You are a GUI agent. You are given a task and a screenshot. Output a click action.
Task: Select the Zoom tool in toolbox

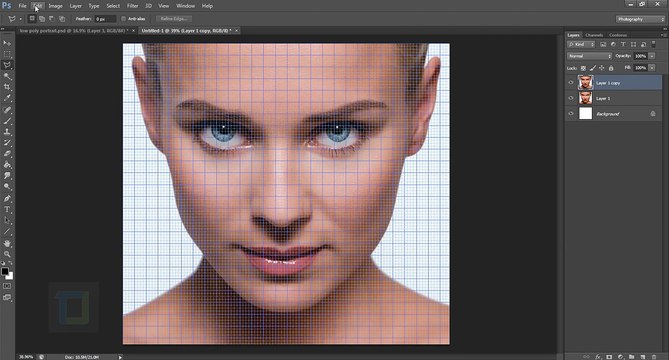click(x=7, y=254)
